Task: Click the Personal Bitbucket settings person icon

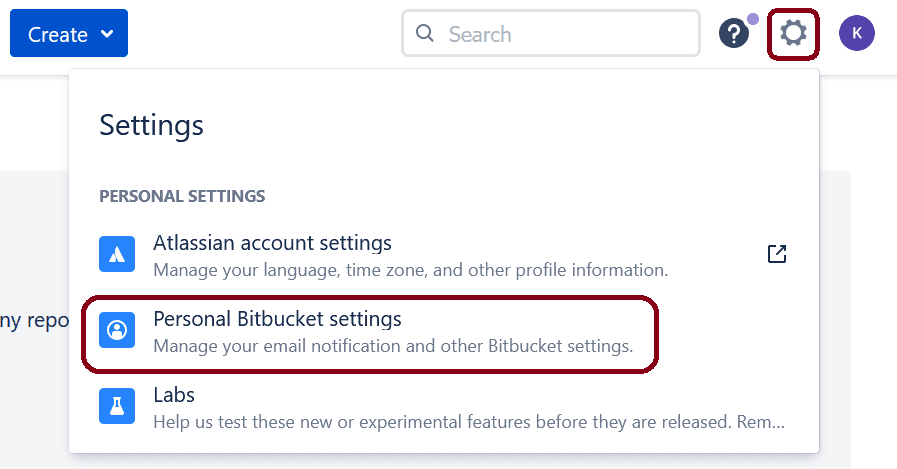Action: coord(117,331)
